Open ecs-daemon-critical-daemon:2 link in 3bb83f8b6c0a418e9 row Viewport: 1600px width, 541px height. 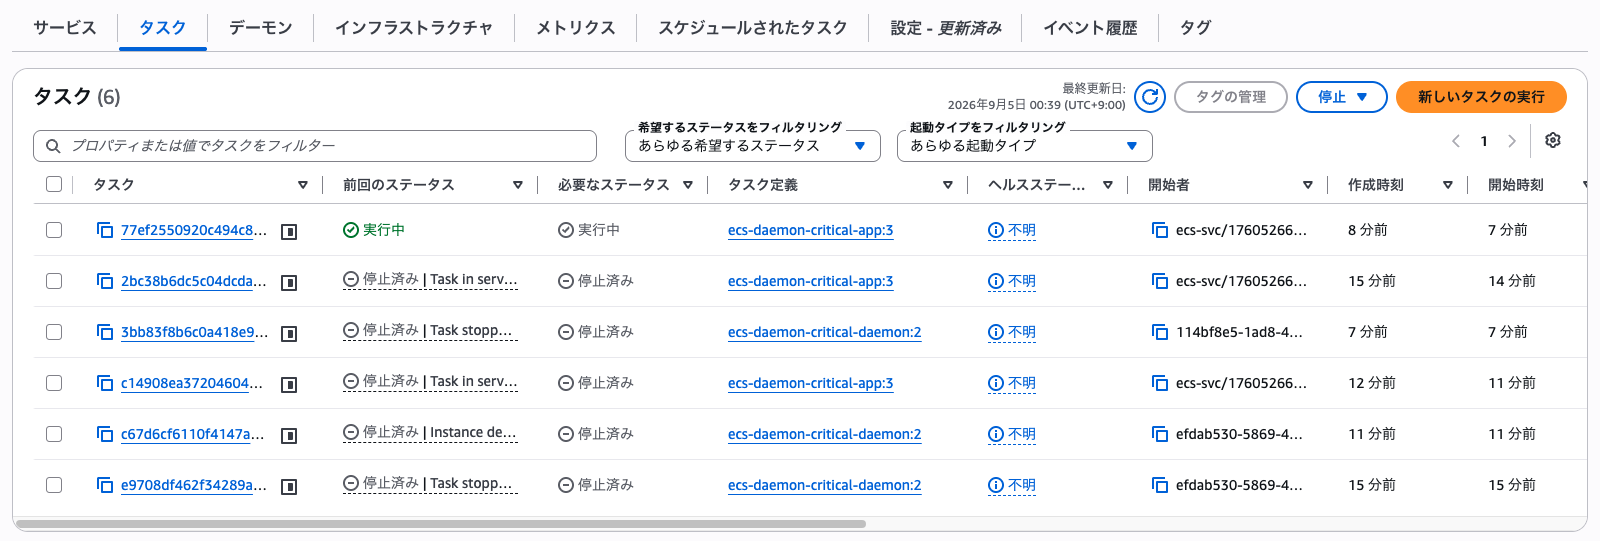pos(825,332)
